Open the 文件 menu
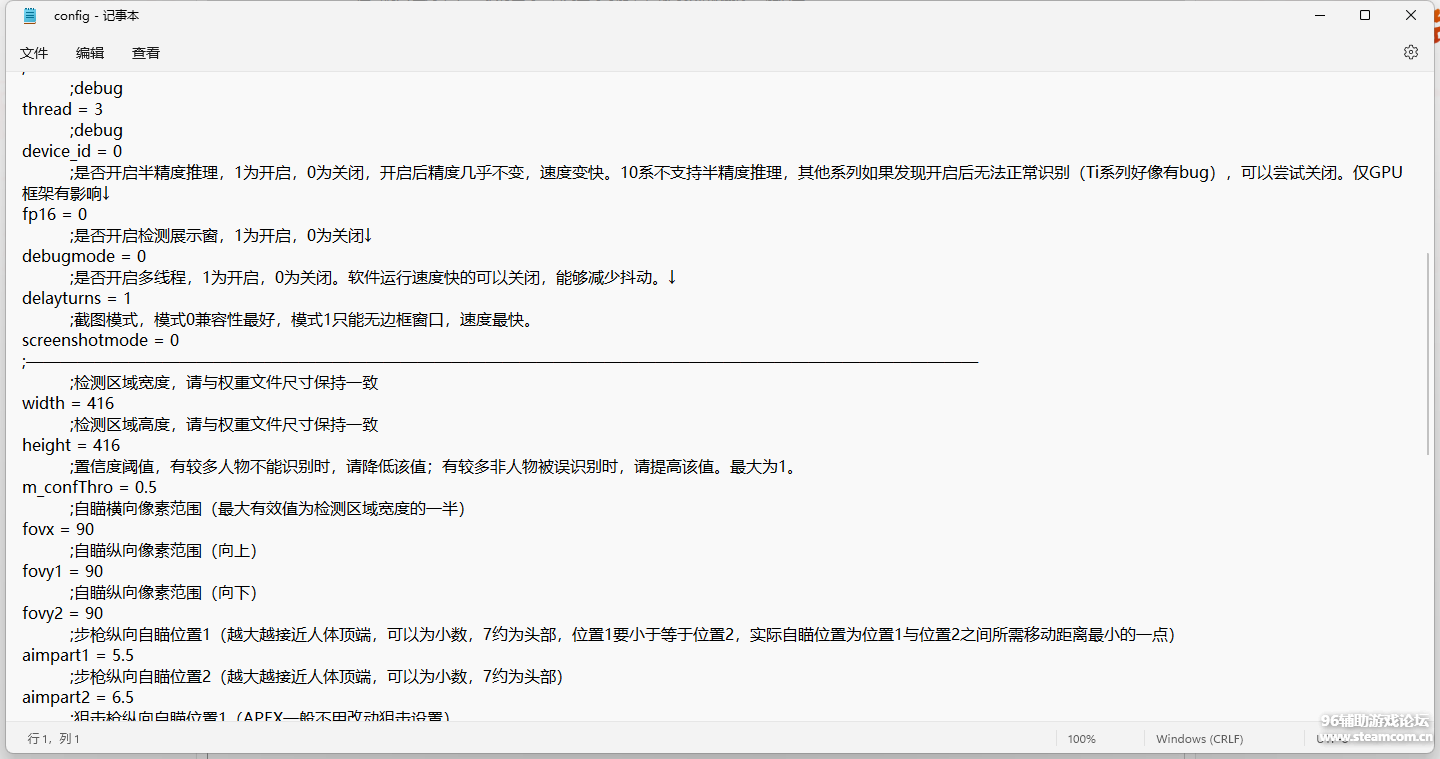This screenshot has height=759, width=1440. pyautogui.click(x=34, y=53)
